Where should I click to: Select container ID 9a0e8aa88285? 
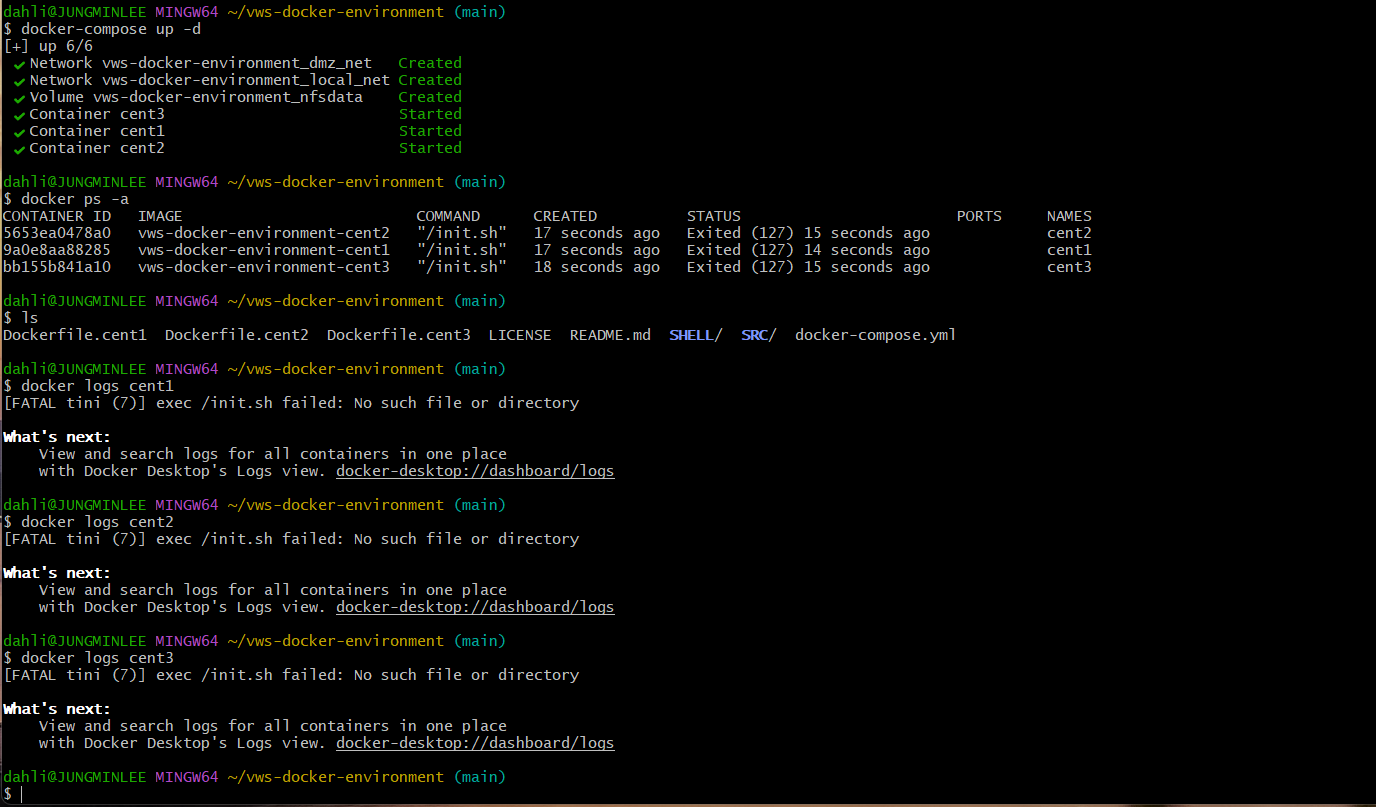[57, 250]
